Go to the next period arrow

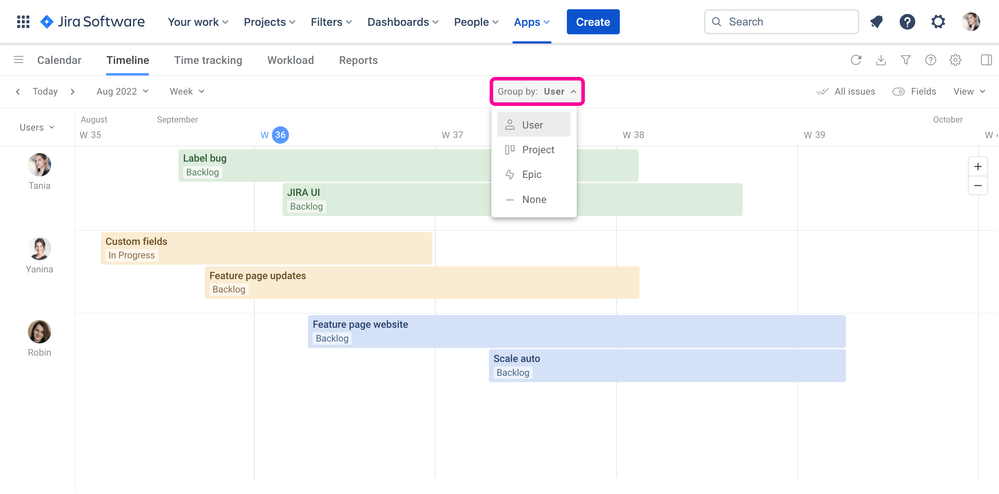pyautogui.click(x=73, y=92)
